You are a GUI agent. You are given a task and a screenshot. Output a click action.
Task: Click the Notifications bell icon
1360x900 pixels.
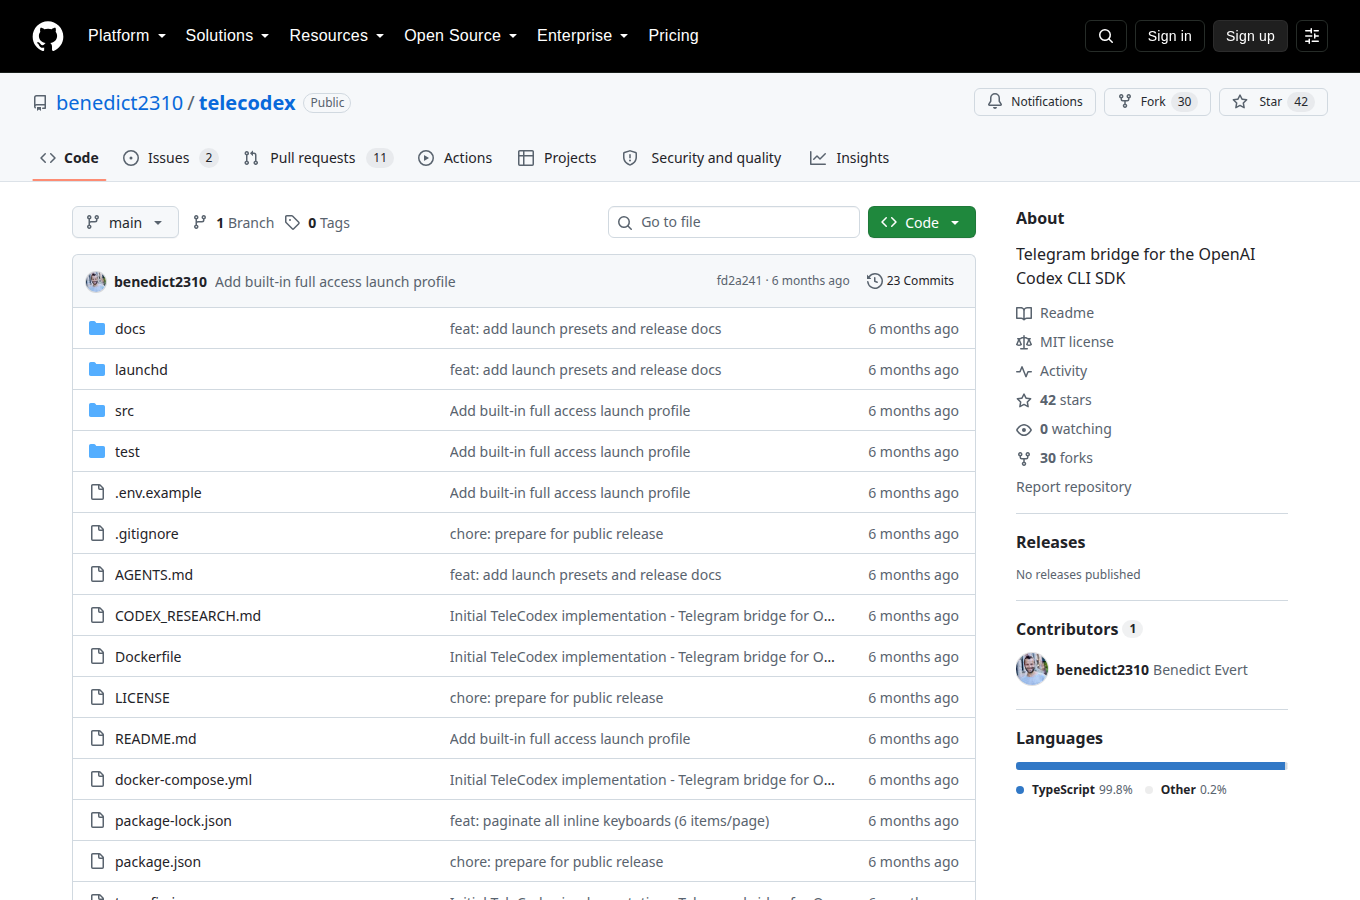pyautogui.click(x=995, y=102)
